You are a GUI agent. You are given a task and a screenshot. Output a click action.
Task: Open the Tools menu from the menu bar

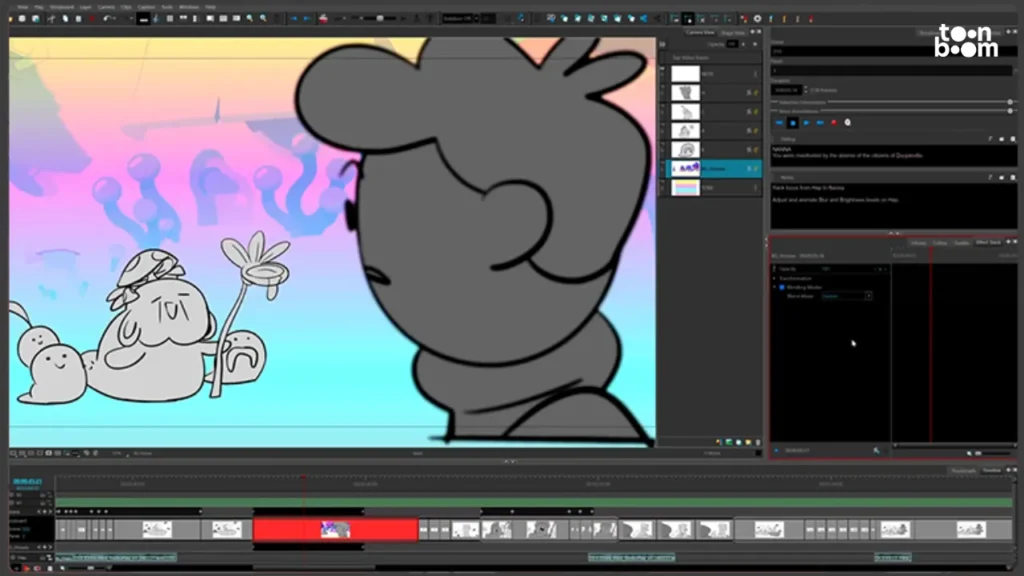tap(165, 4)
